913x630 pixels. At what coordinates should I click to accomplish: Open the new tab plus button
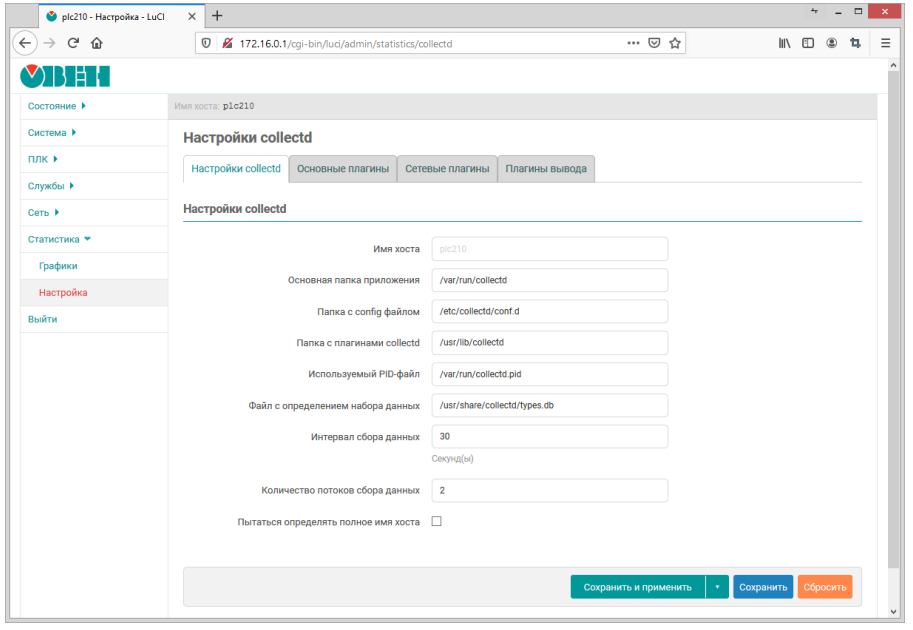[x=217, y=15]
